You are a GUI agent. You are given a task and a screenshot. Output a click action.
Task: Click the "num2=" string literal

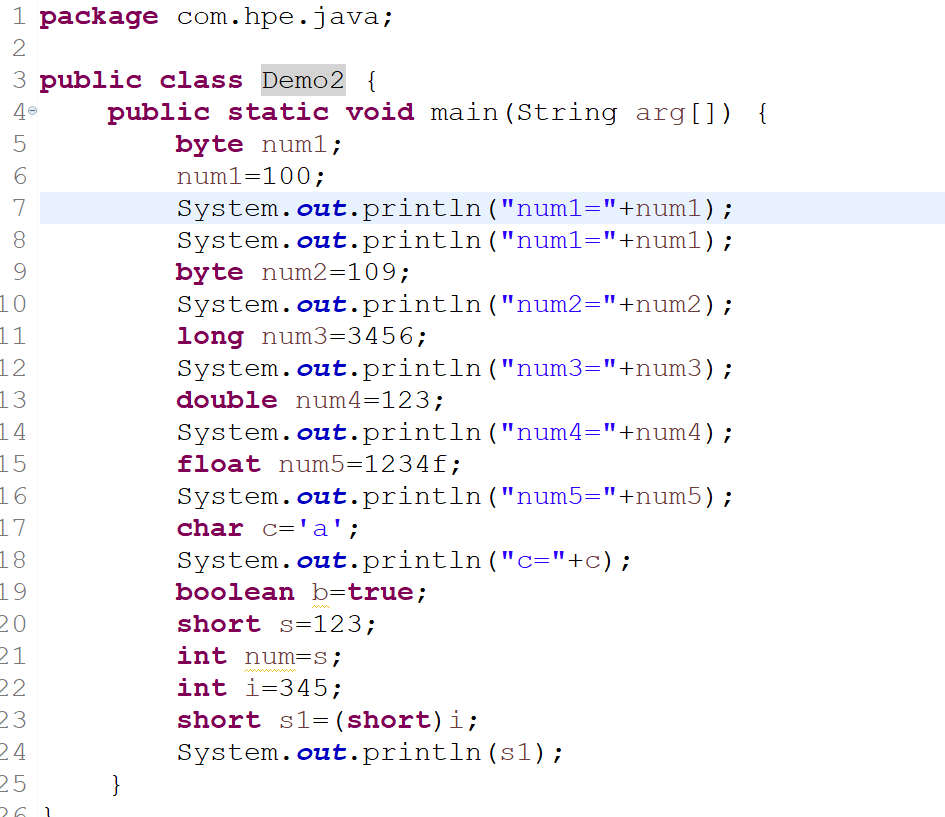click(559, 304)
